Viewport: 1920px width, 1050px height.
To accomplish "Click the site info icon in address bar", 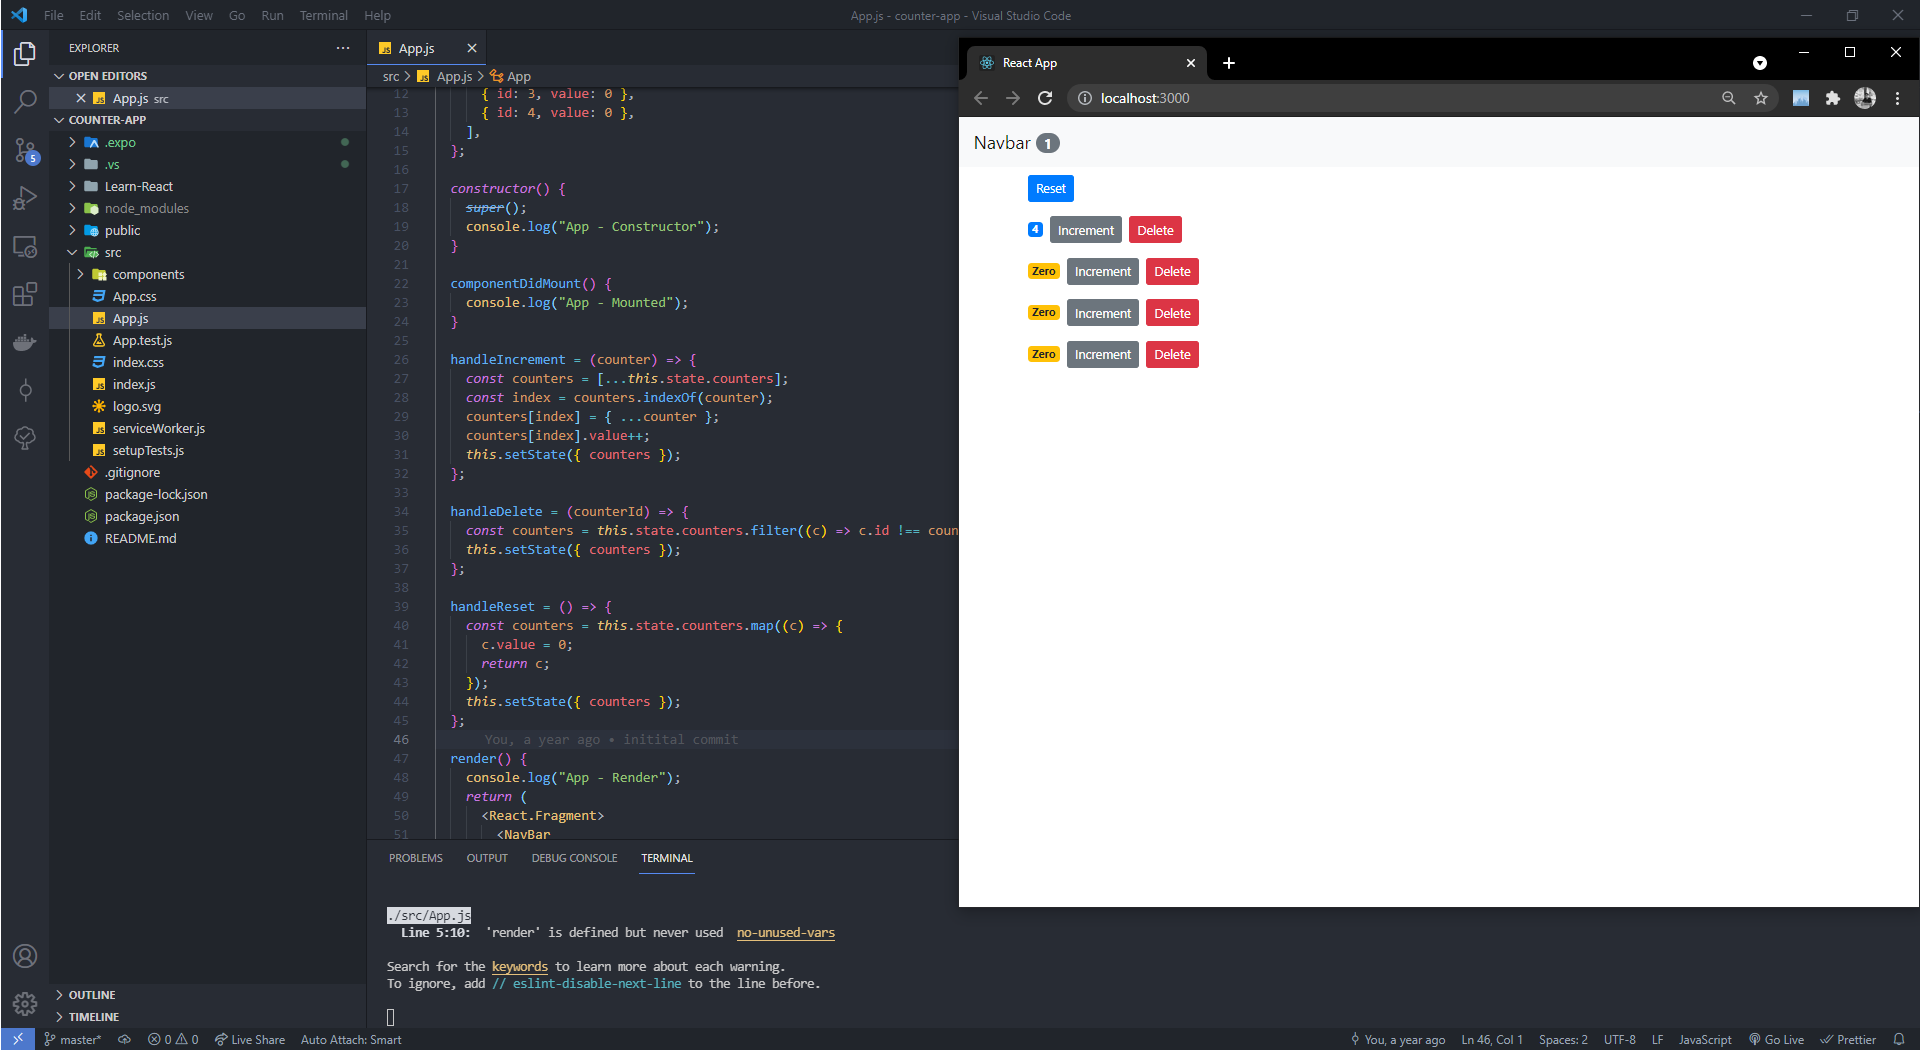I will click(x=1084, y=98).
